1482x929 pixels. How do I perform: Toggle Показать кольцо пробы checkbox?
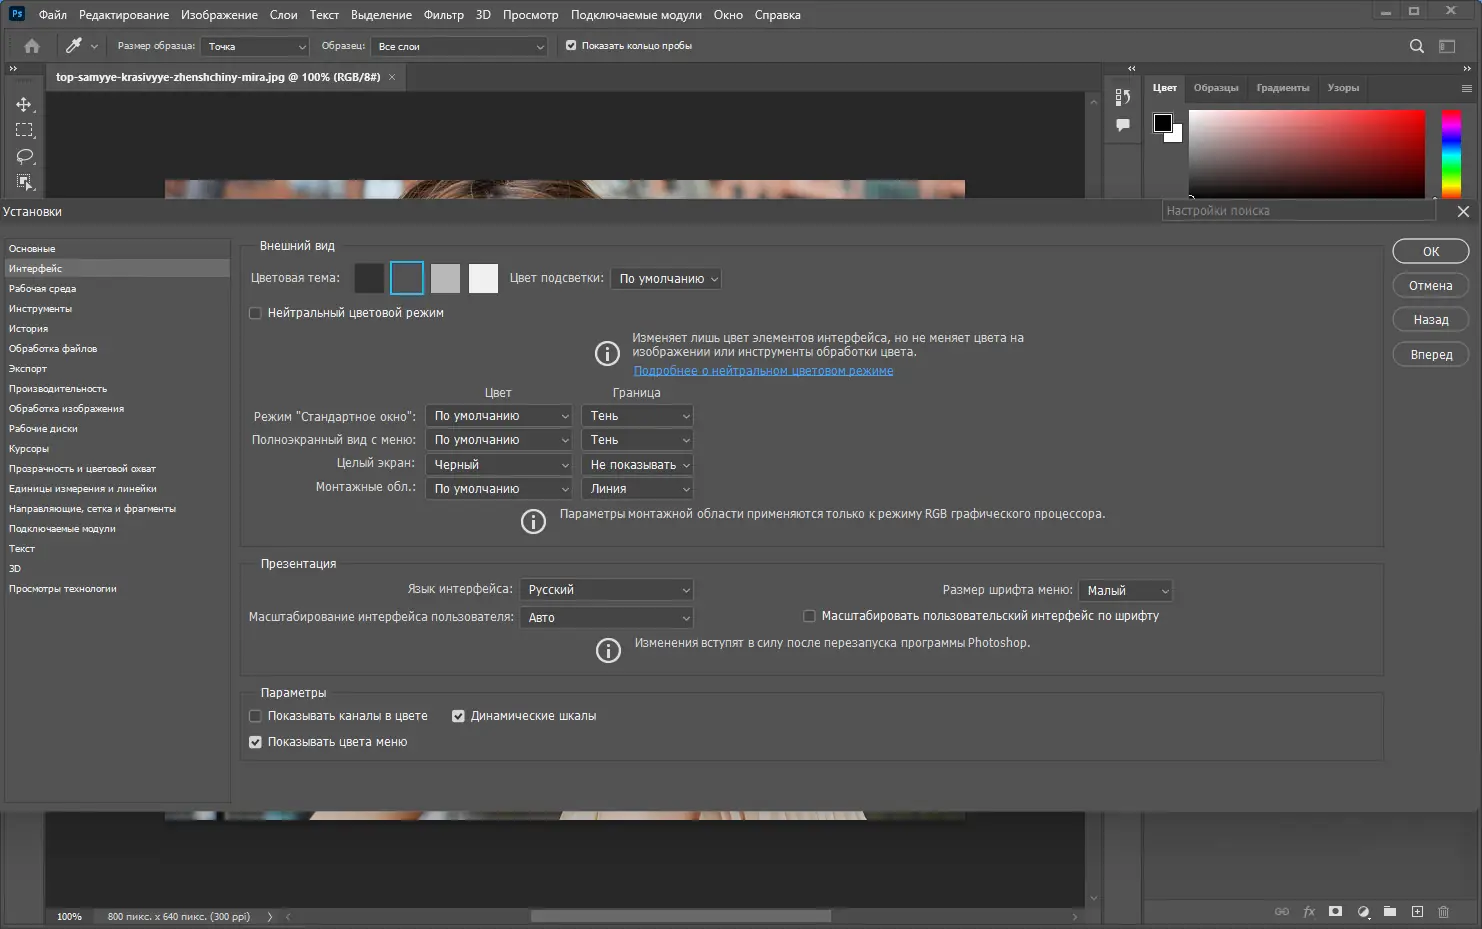coord(571,46)
